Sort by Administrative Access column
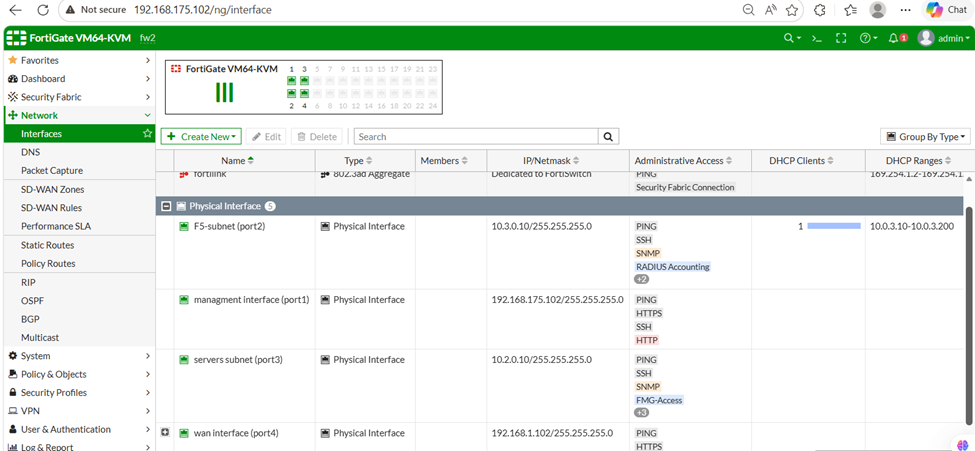The height and width of the screenshot is (451, 975). coord(683,160)
